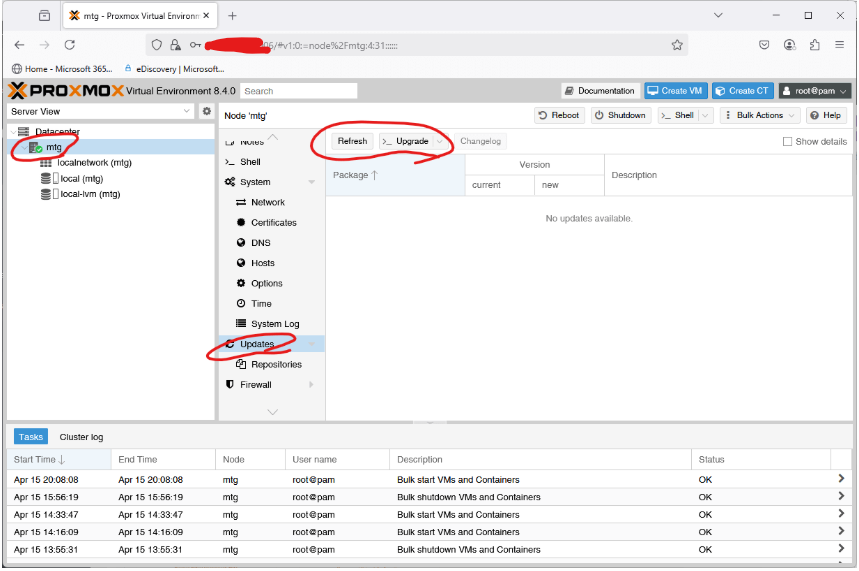Click the Create VM button

tap(675, 91)
